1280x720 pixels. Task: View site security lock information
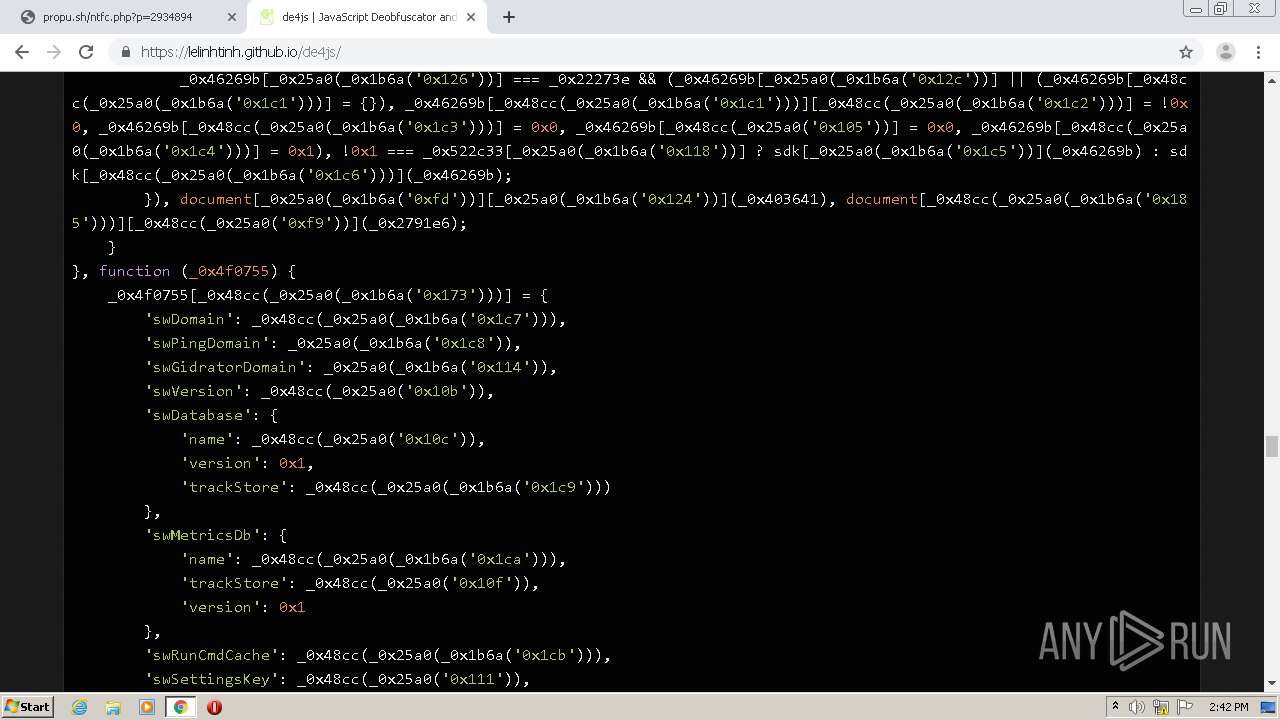pyautogui.click(x=125, y=52)
